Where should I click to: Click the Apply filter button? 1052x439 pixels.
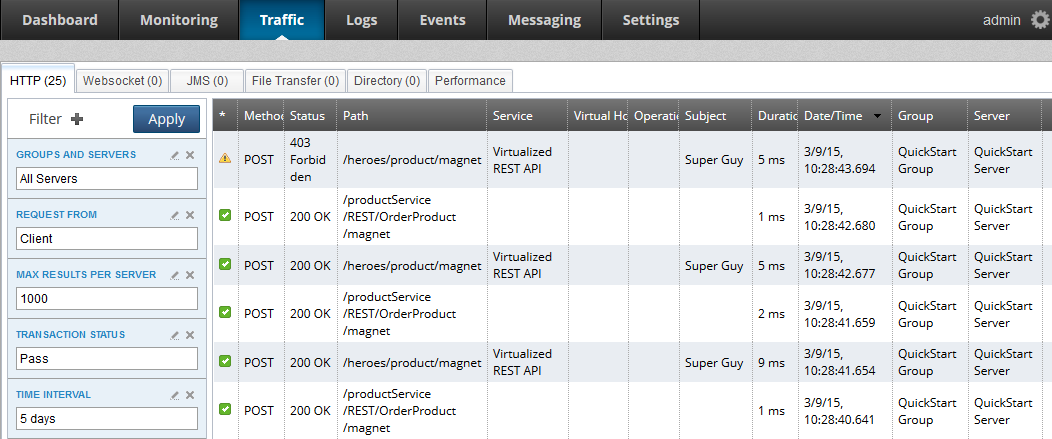pyautogui.click(x=166, y=119)
